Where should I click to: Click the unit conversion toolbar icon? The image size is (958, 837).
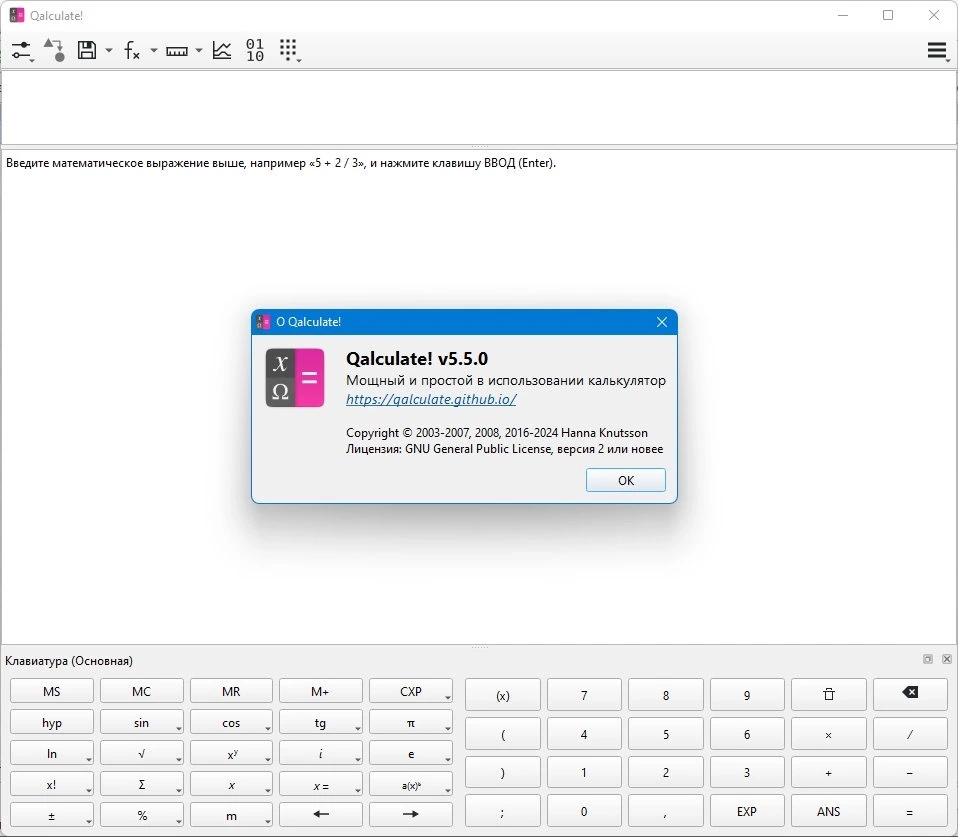pos(54,50)
